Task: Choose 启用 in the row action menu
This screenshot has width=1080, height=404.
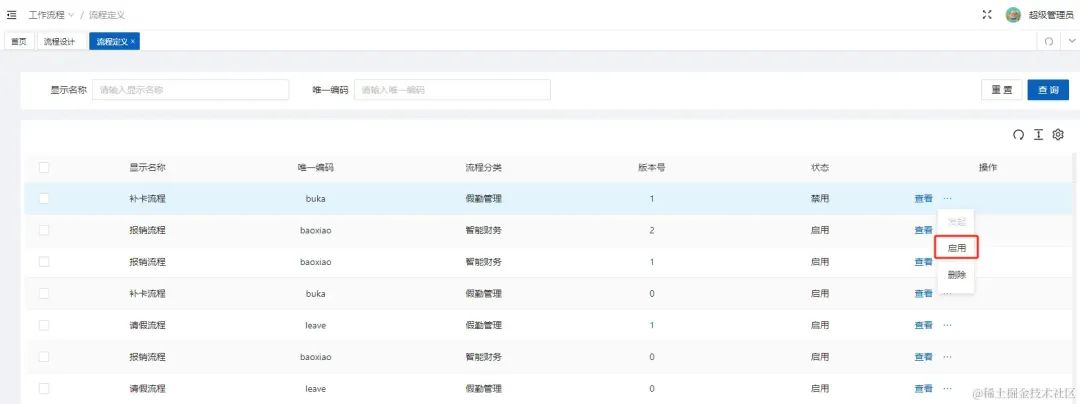Action: coord(957,248)
